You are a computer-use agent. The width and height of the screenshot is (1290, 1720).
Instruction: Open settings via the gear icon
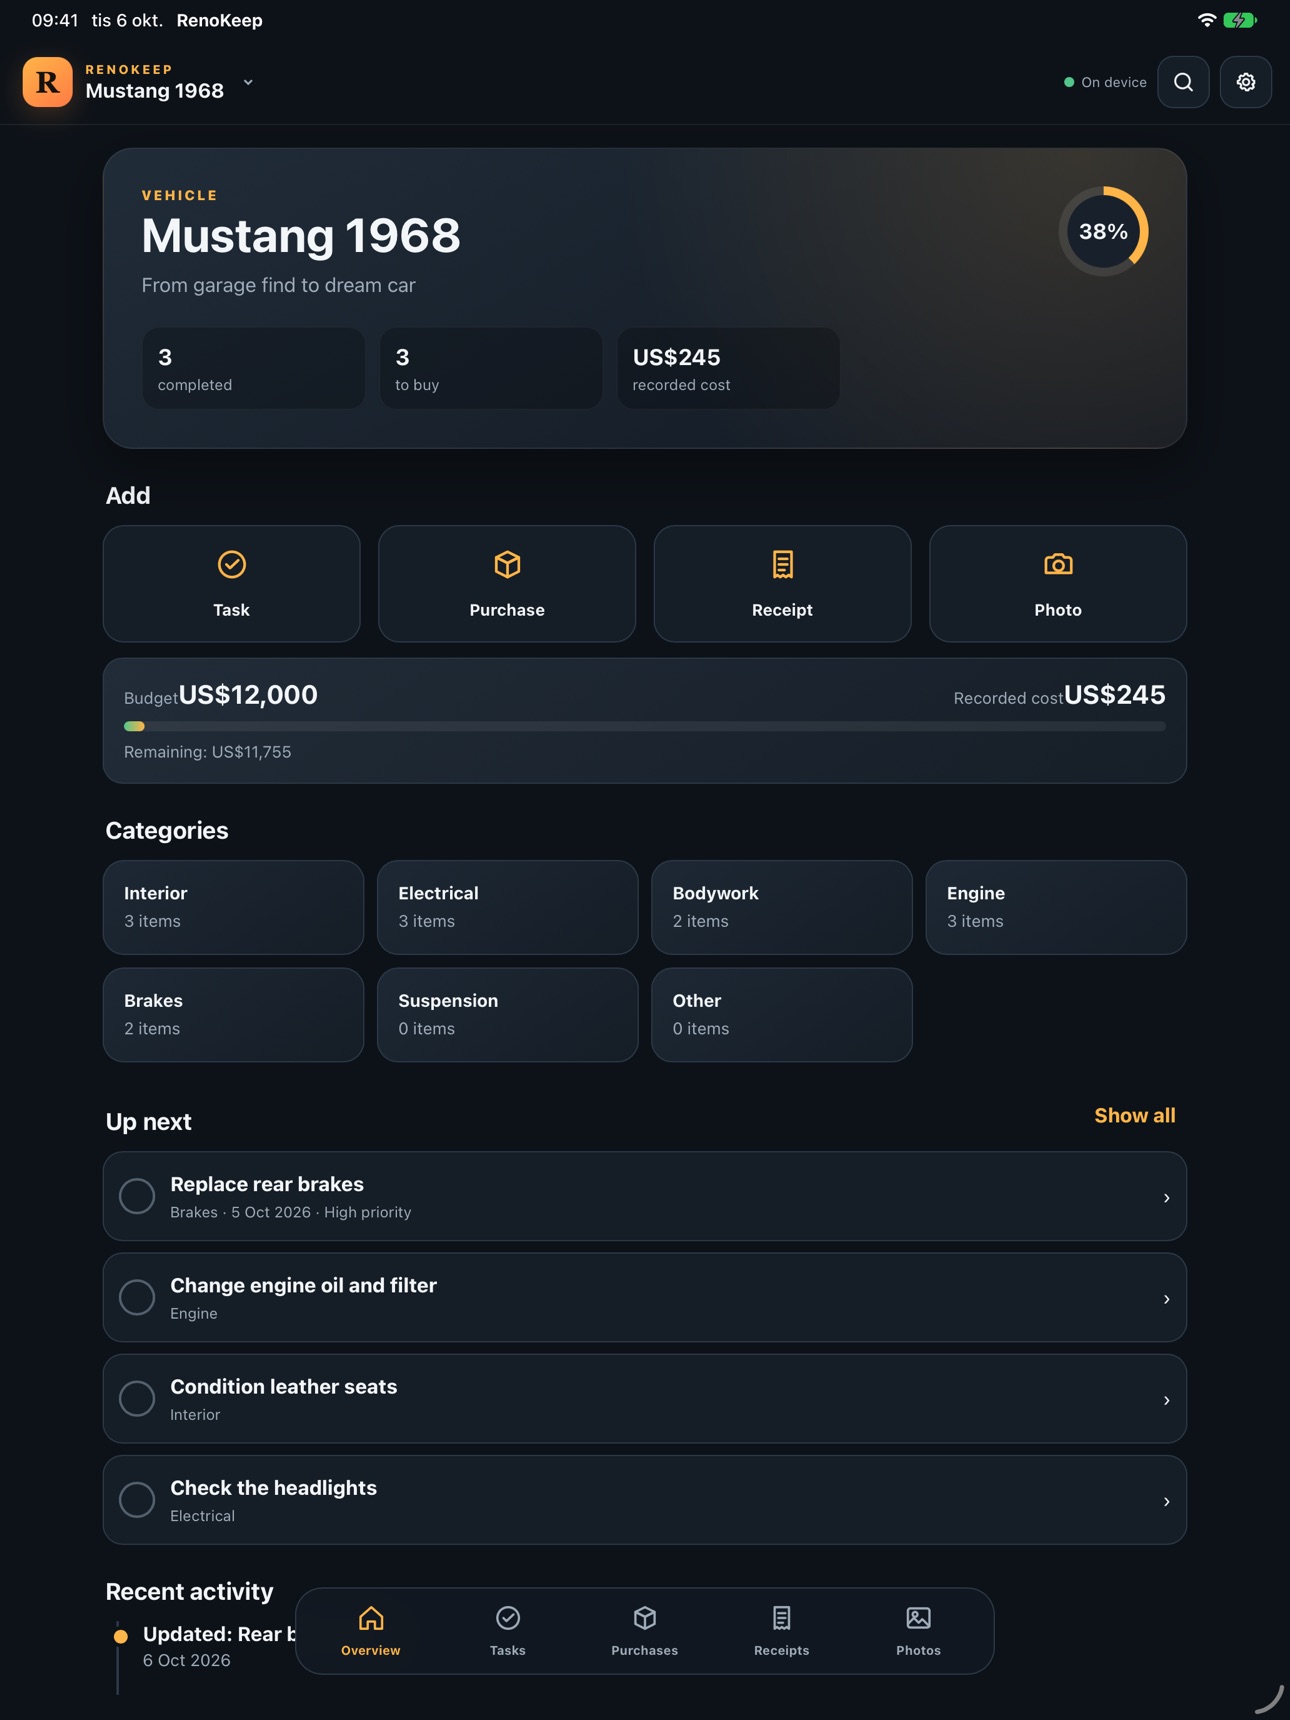(x=1246, y=82)
